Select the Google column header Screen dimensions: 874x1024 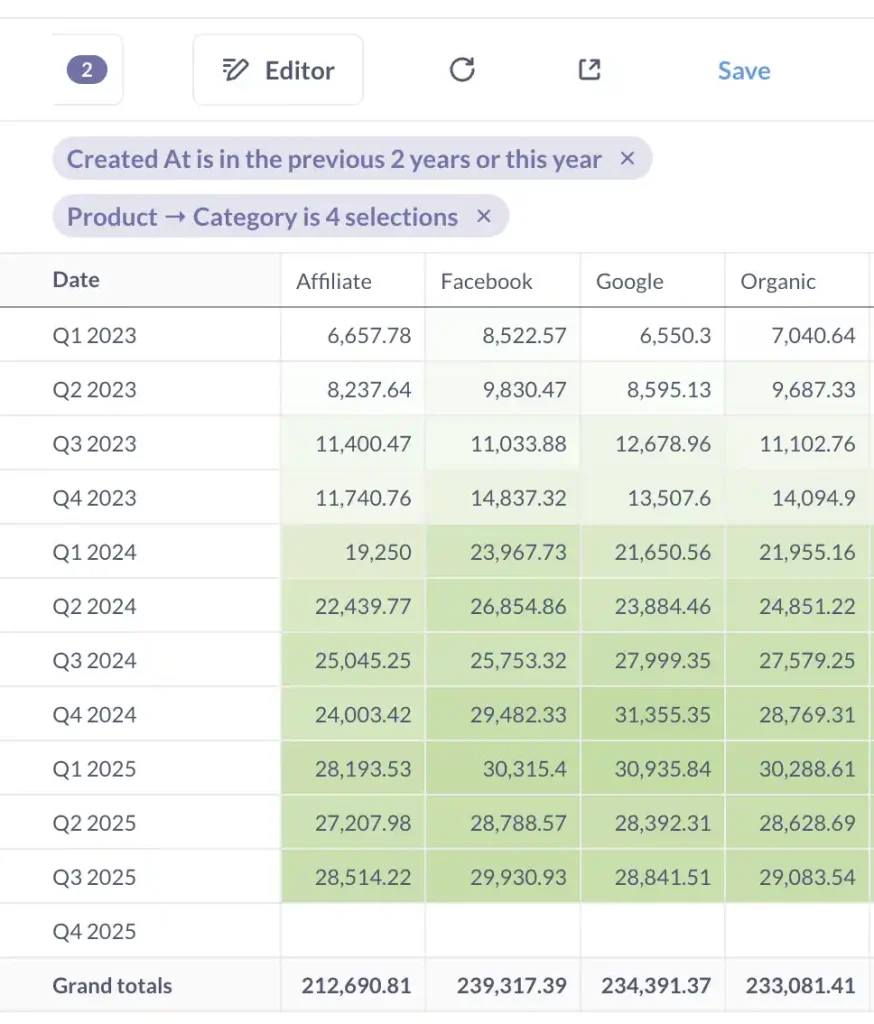click(x=630, y=282)
